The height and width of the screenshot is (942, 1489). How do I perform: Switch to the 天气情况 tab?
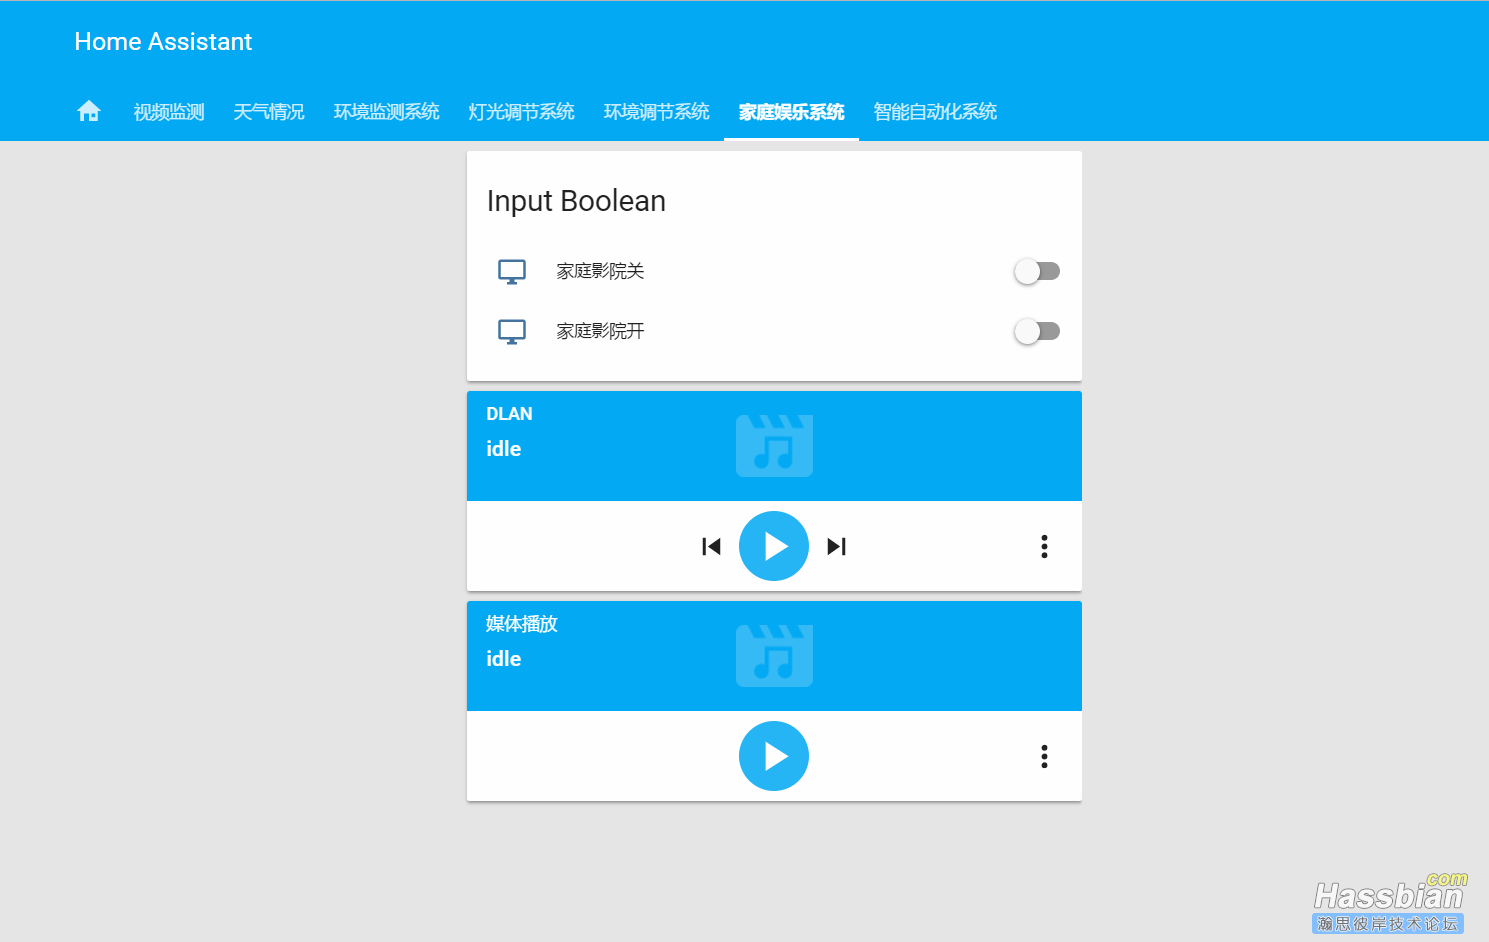tap(269, 112)
